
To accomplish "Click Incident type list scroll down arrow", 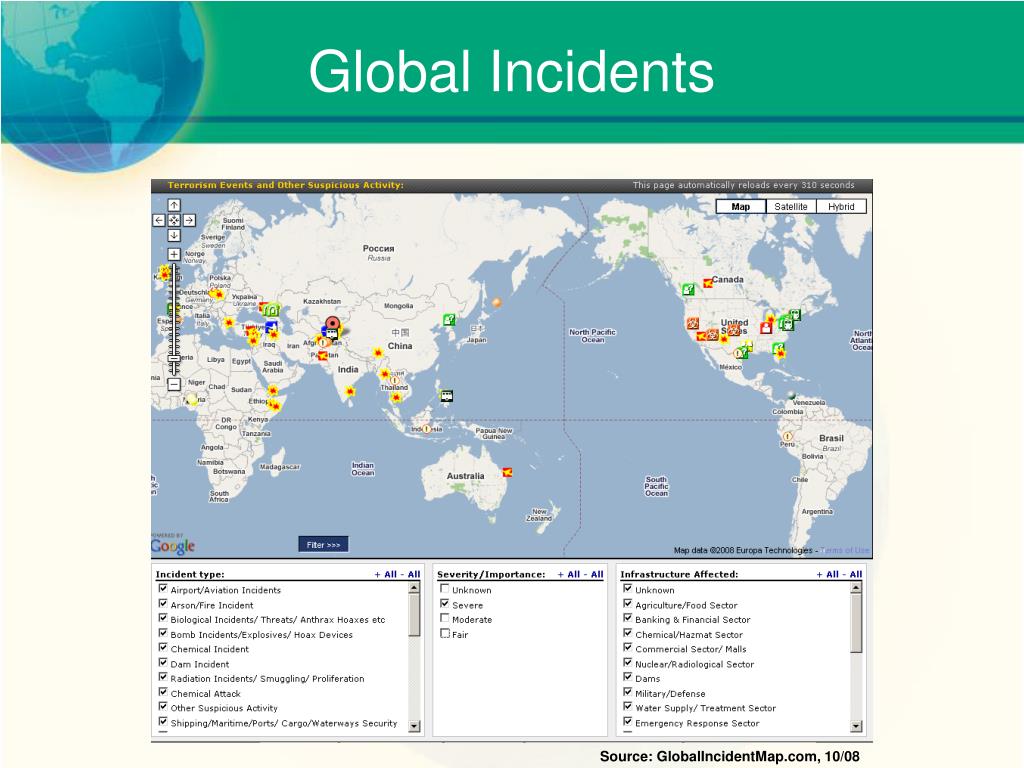I will (414, 726).
